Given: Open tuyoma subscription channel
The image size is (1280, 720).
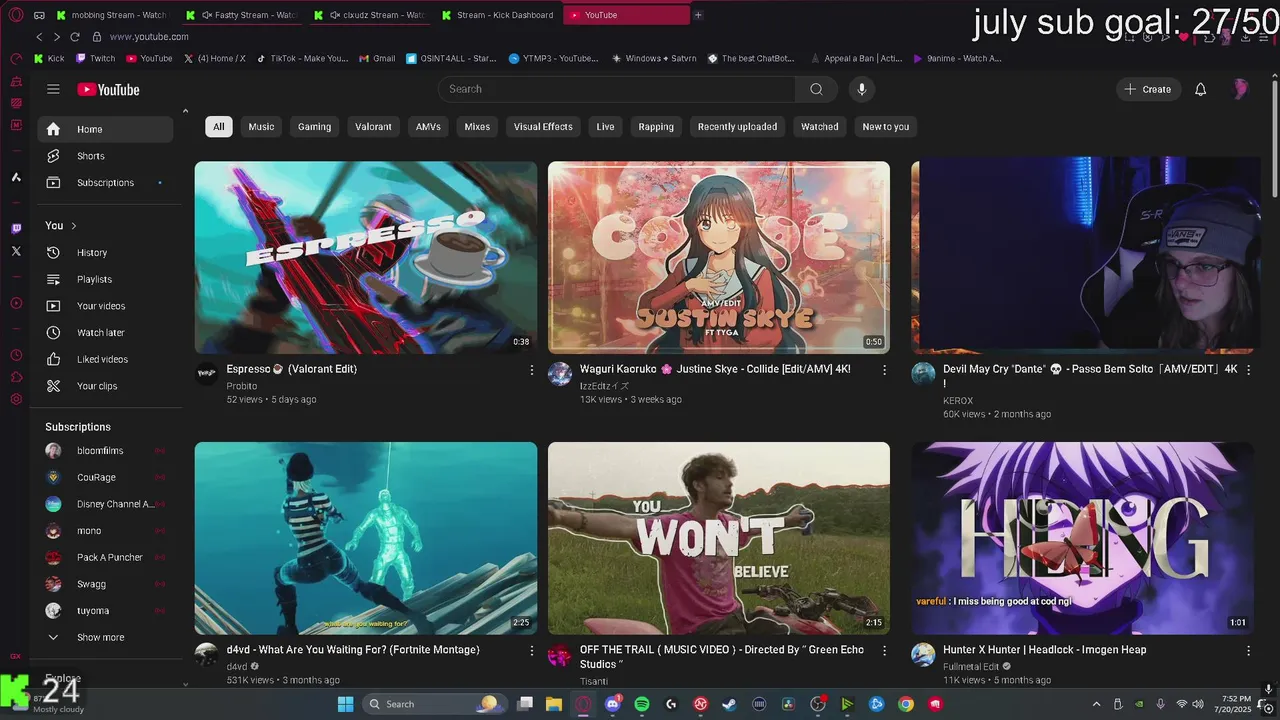Looking at the screenshot, I should [105, 610].
